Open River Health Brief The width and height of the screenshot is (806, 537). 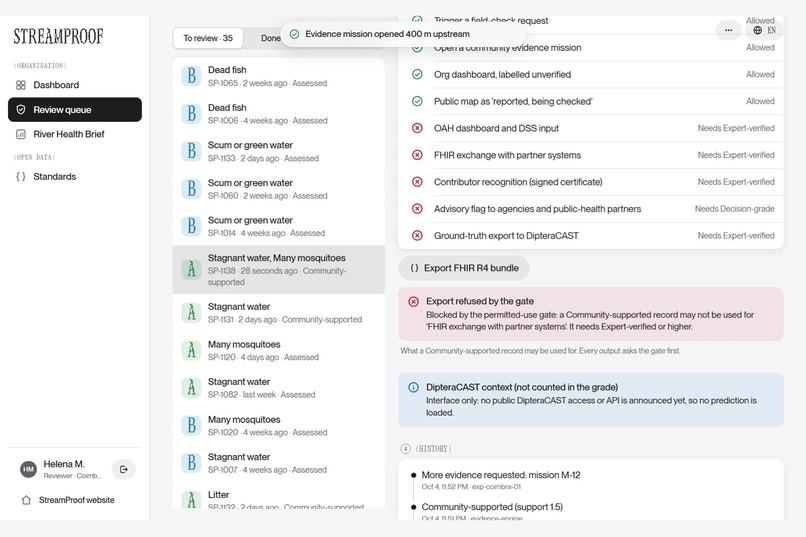click(75, 134)
